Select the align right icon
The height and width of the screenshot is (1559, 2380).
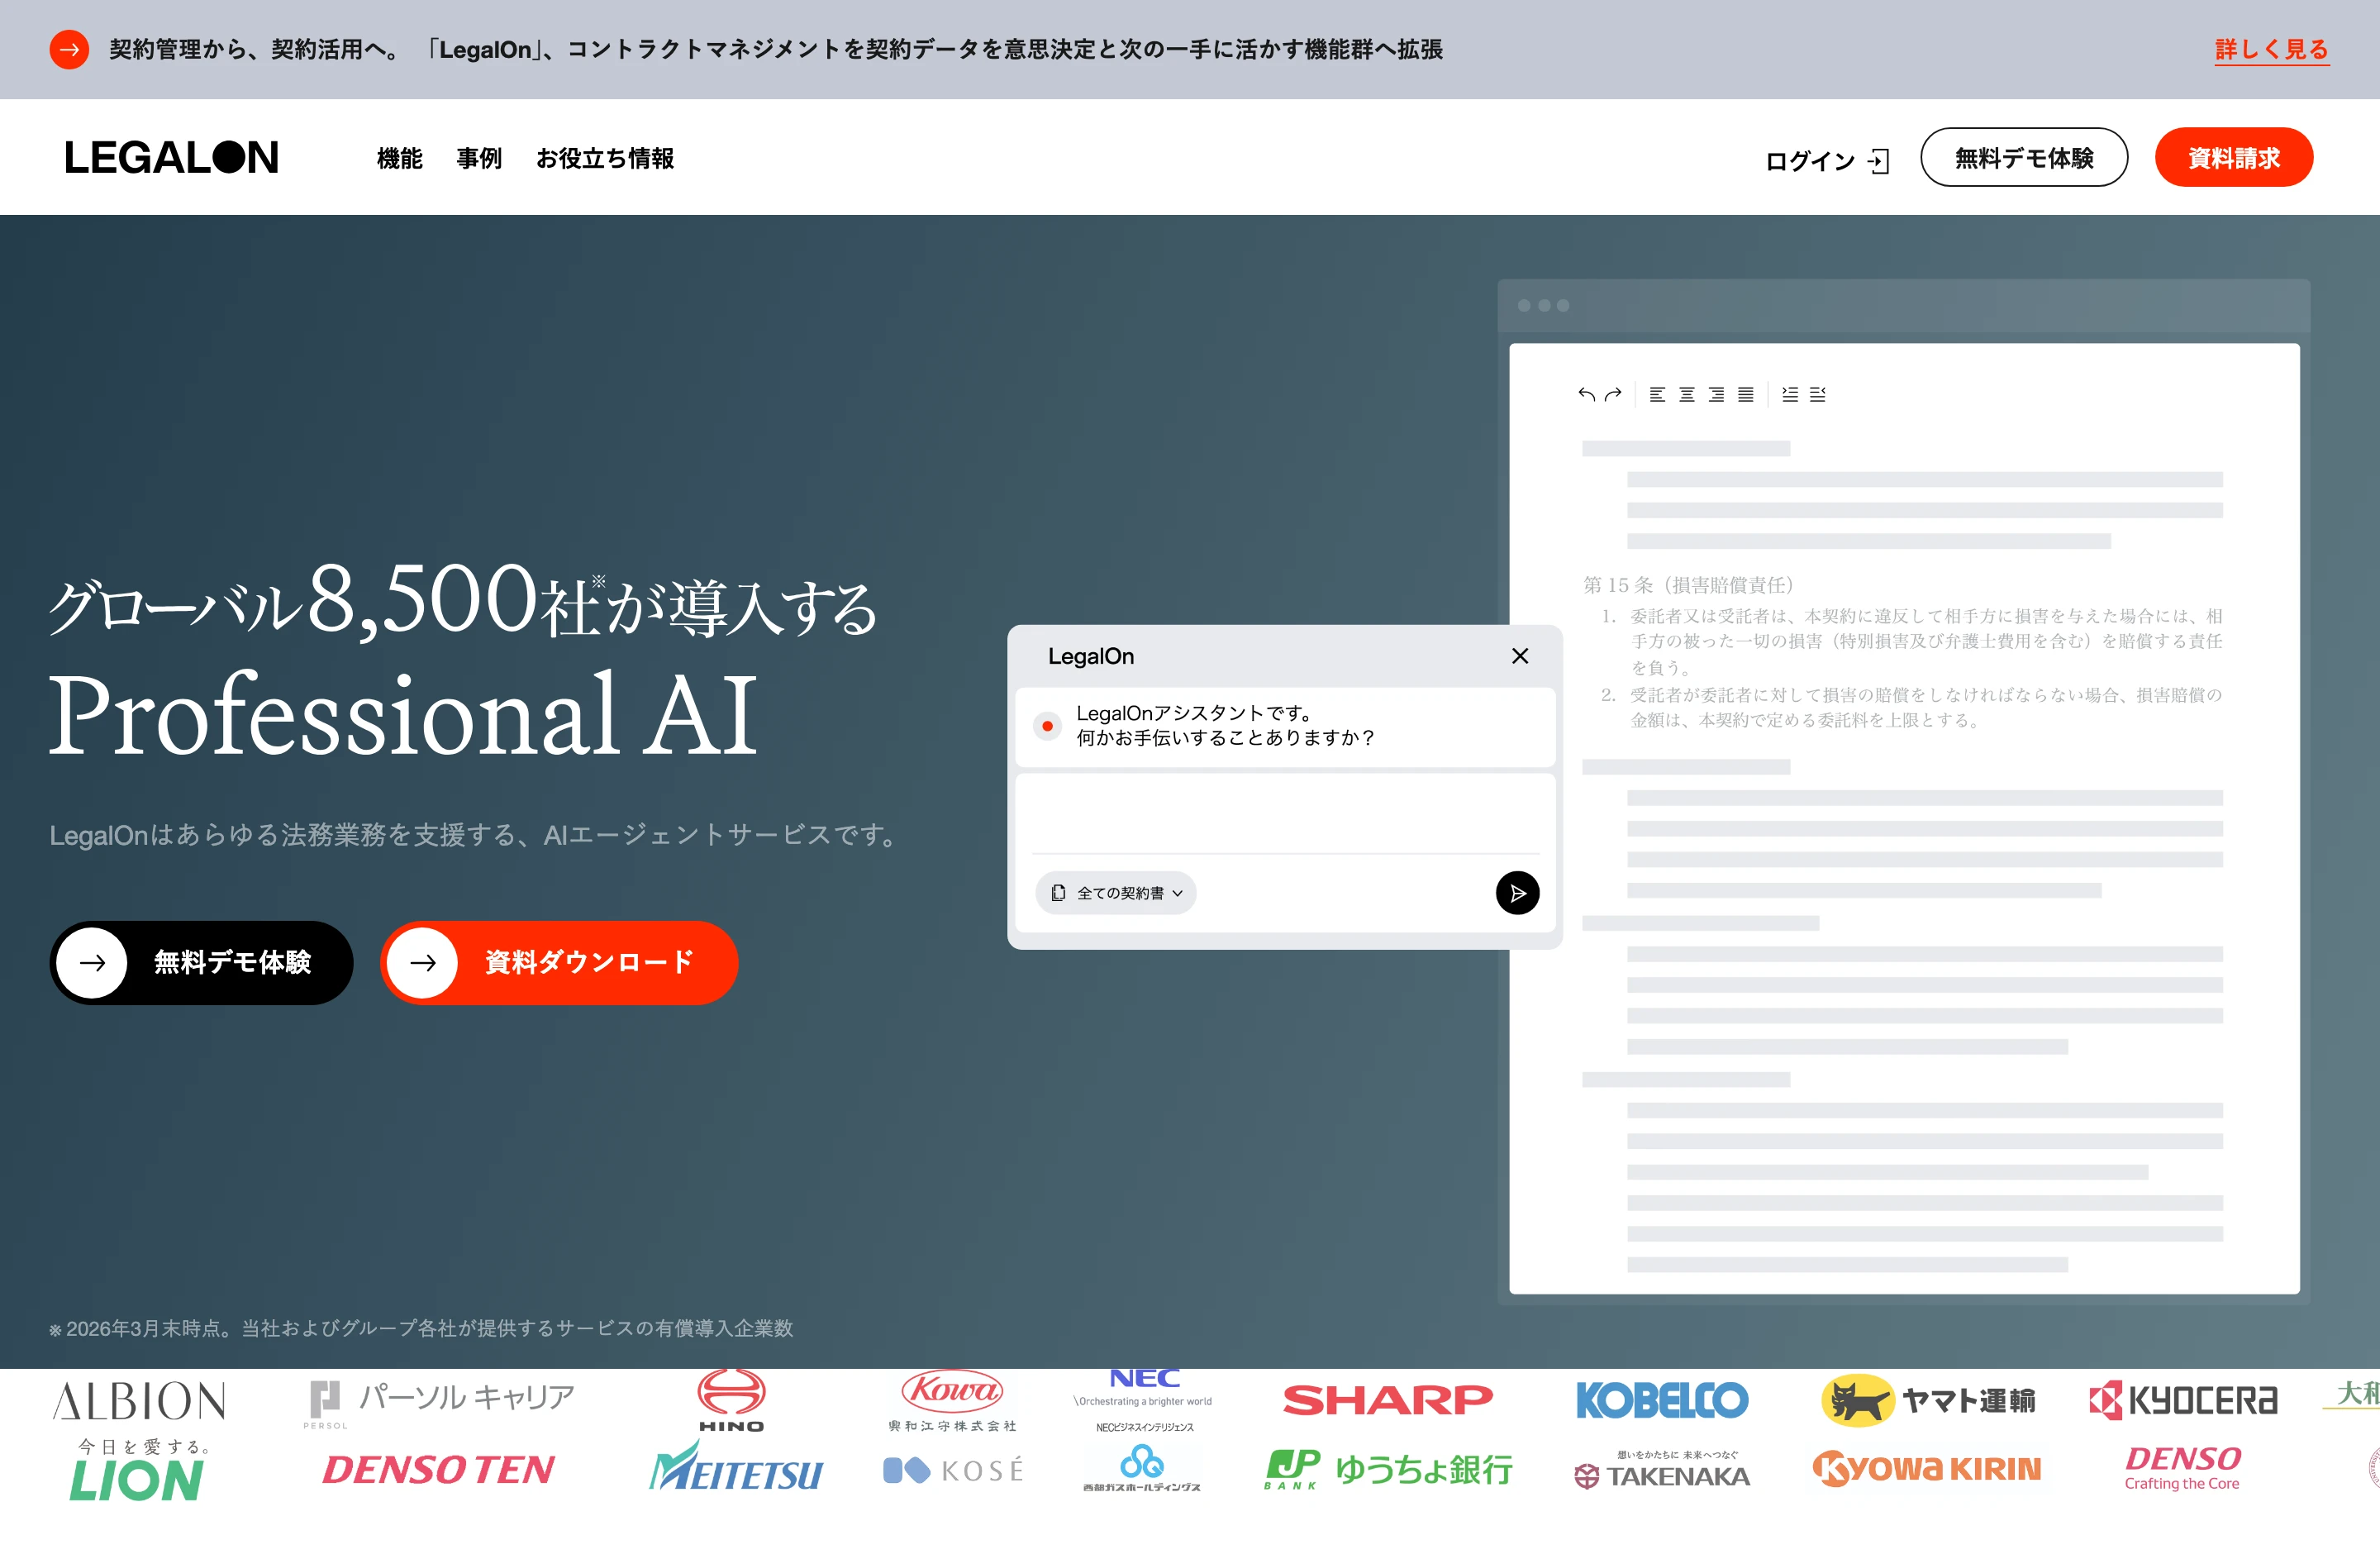pyautogui.click(x=1716, y=394)
